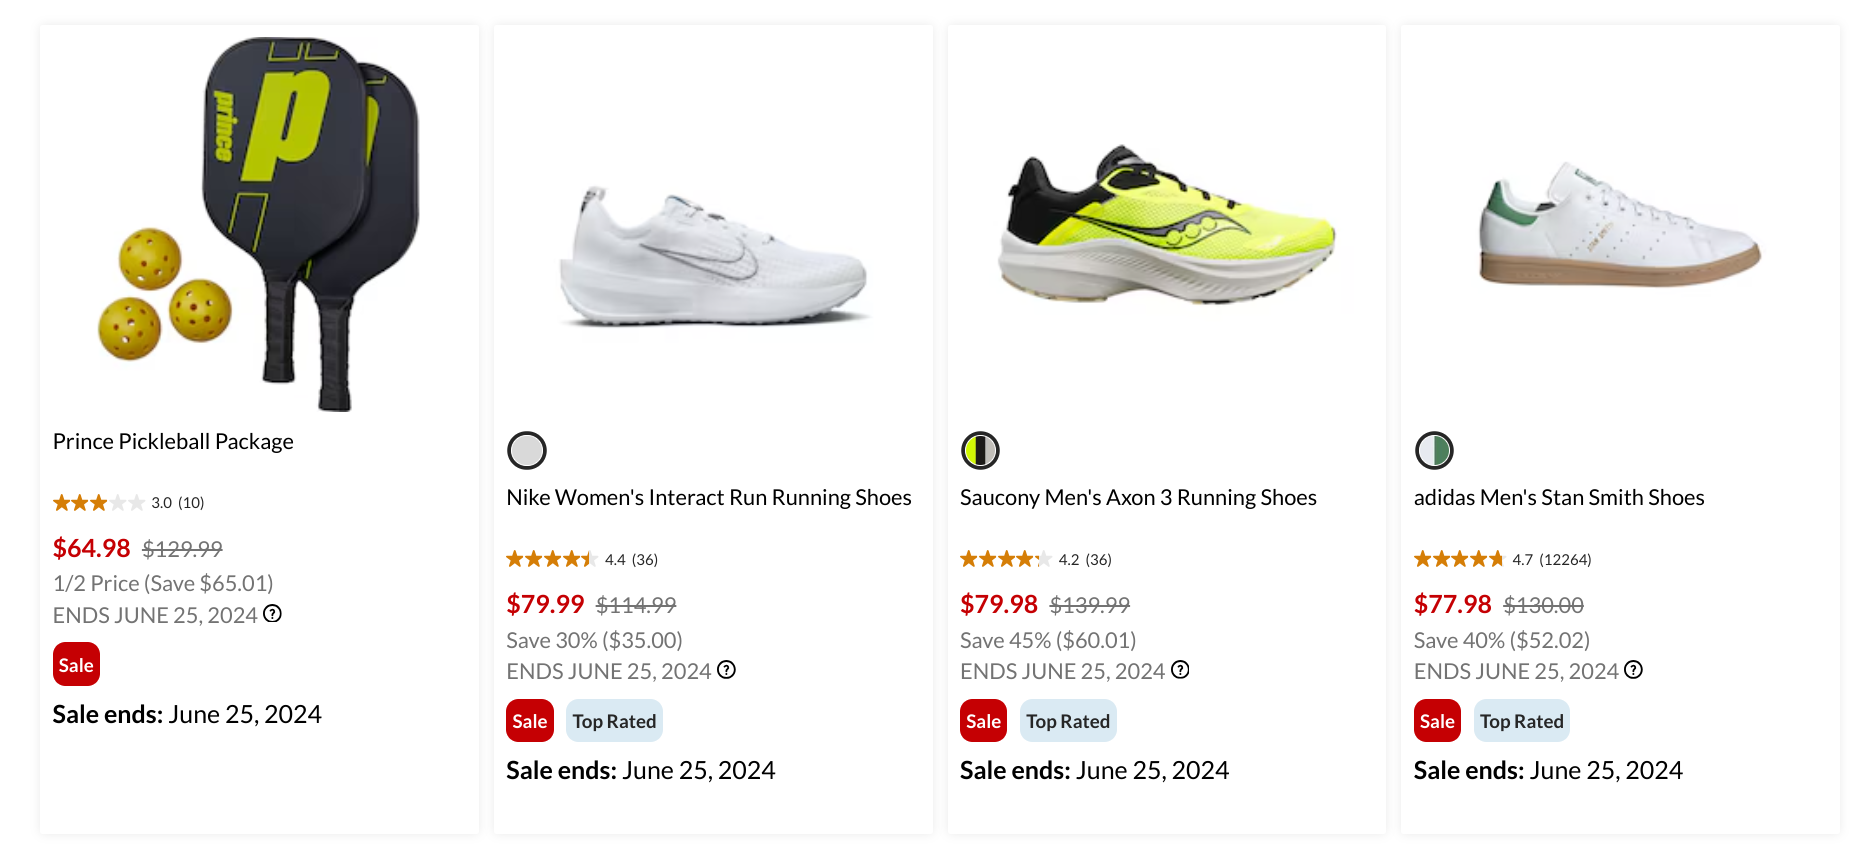Open adidas Men's Stan Smith Shoes link
The image size is (1850, 850).
click(x=1558, y=498)
